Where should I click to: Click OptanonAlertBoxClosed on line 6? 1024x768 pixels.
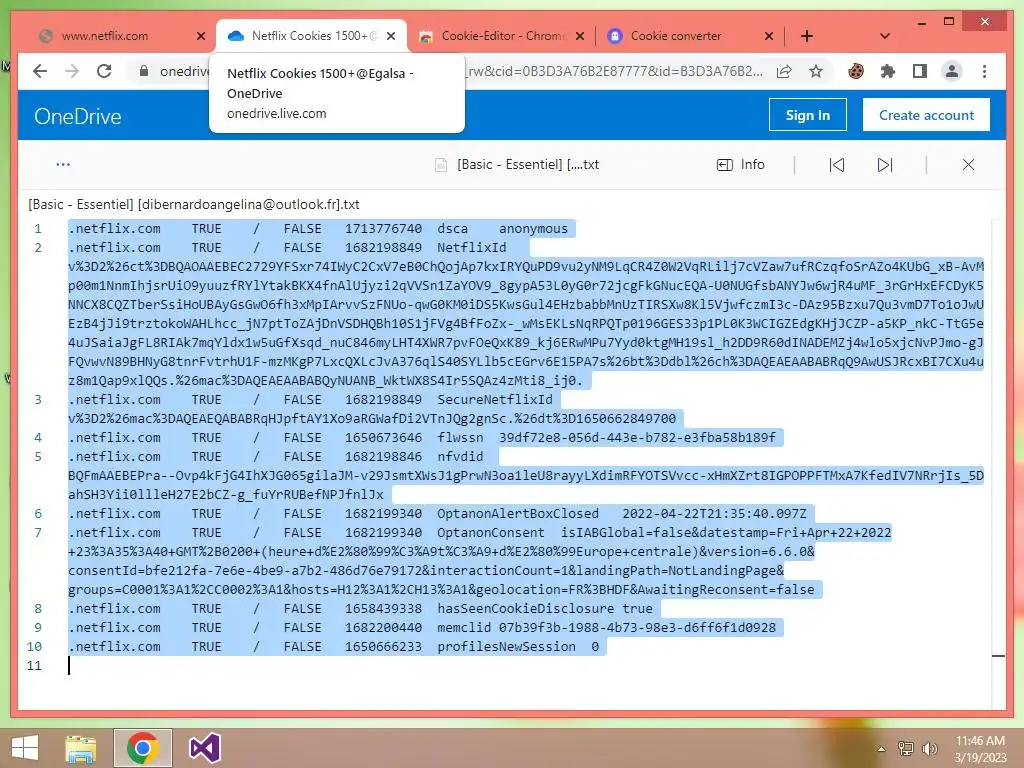(x=518, y=513)
